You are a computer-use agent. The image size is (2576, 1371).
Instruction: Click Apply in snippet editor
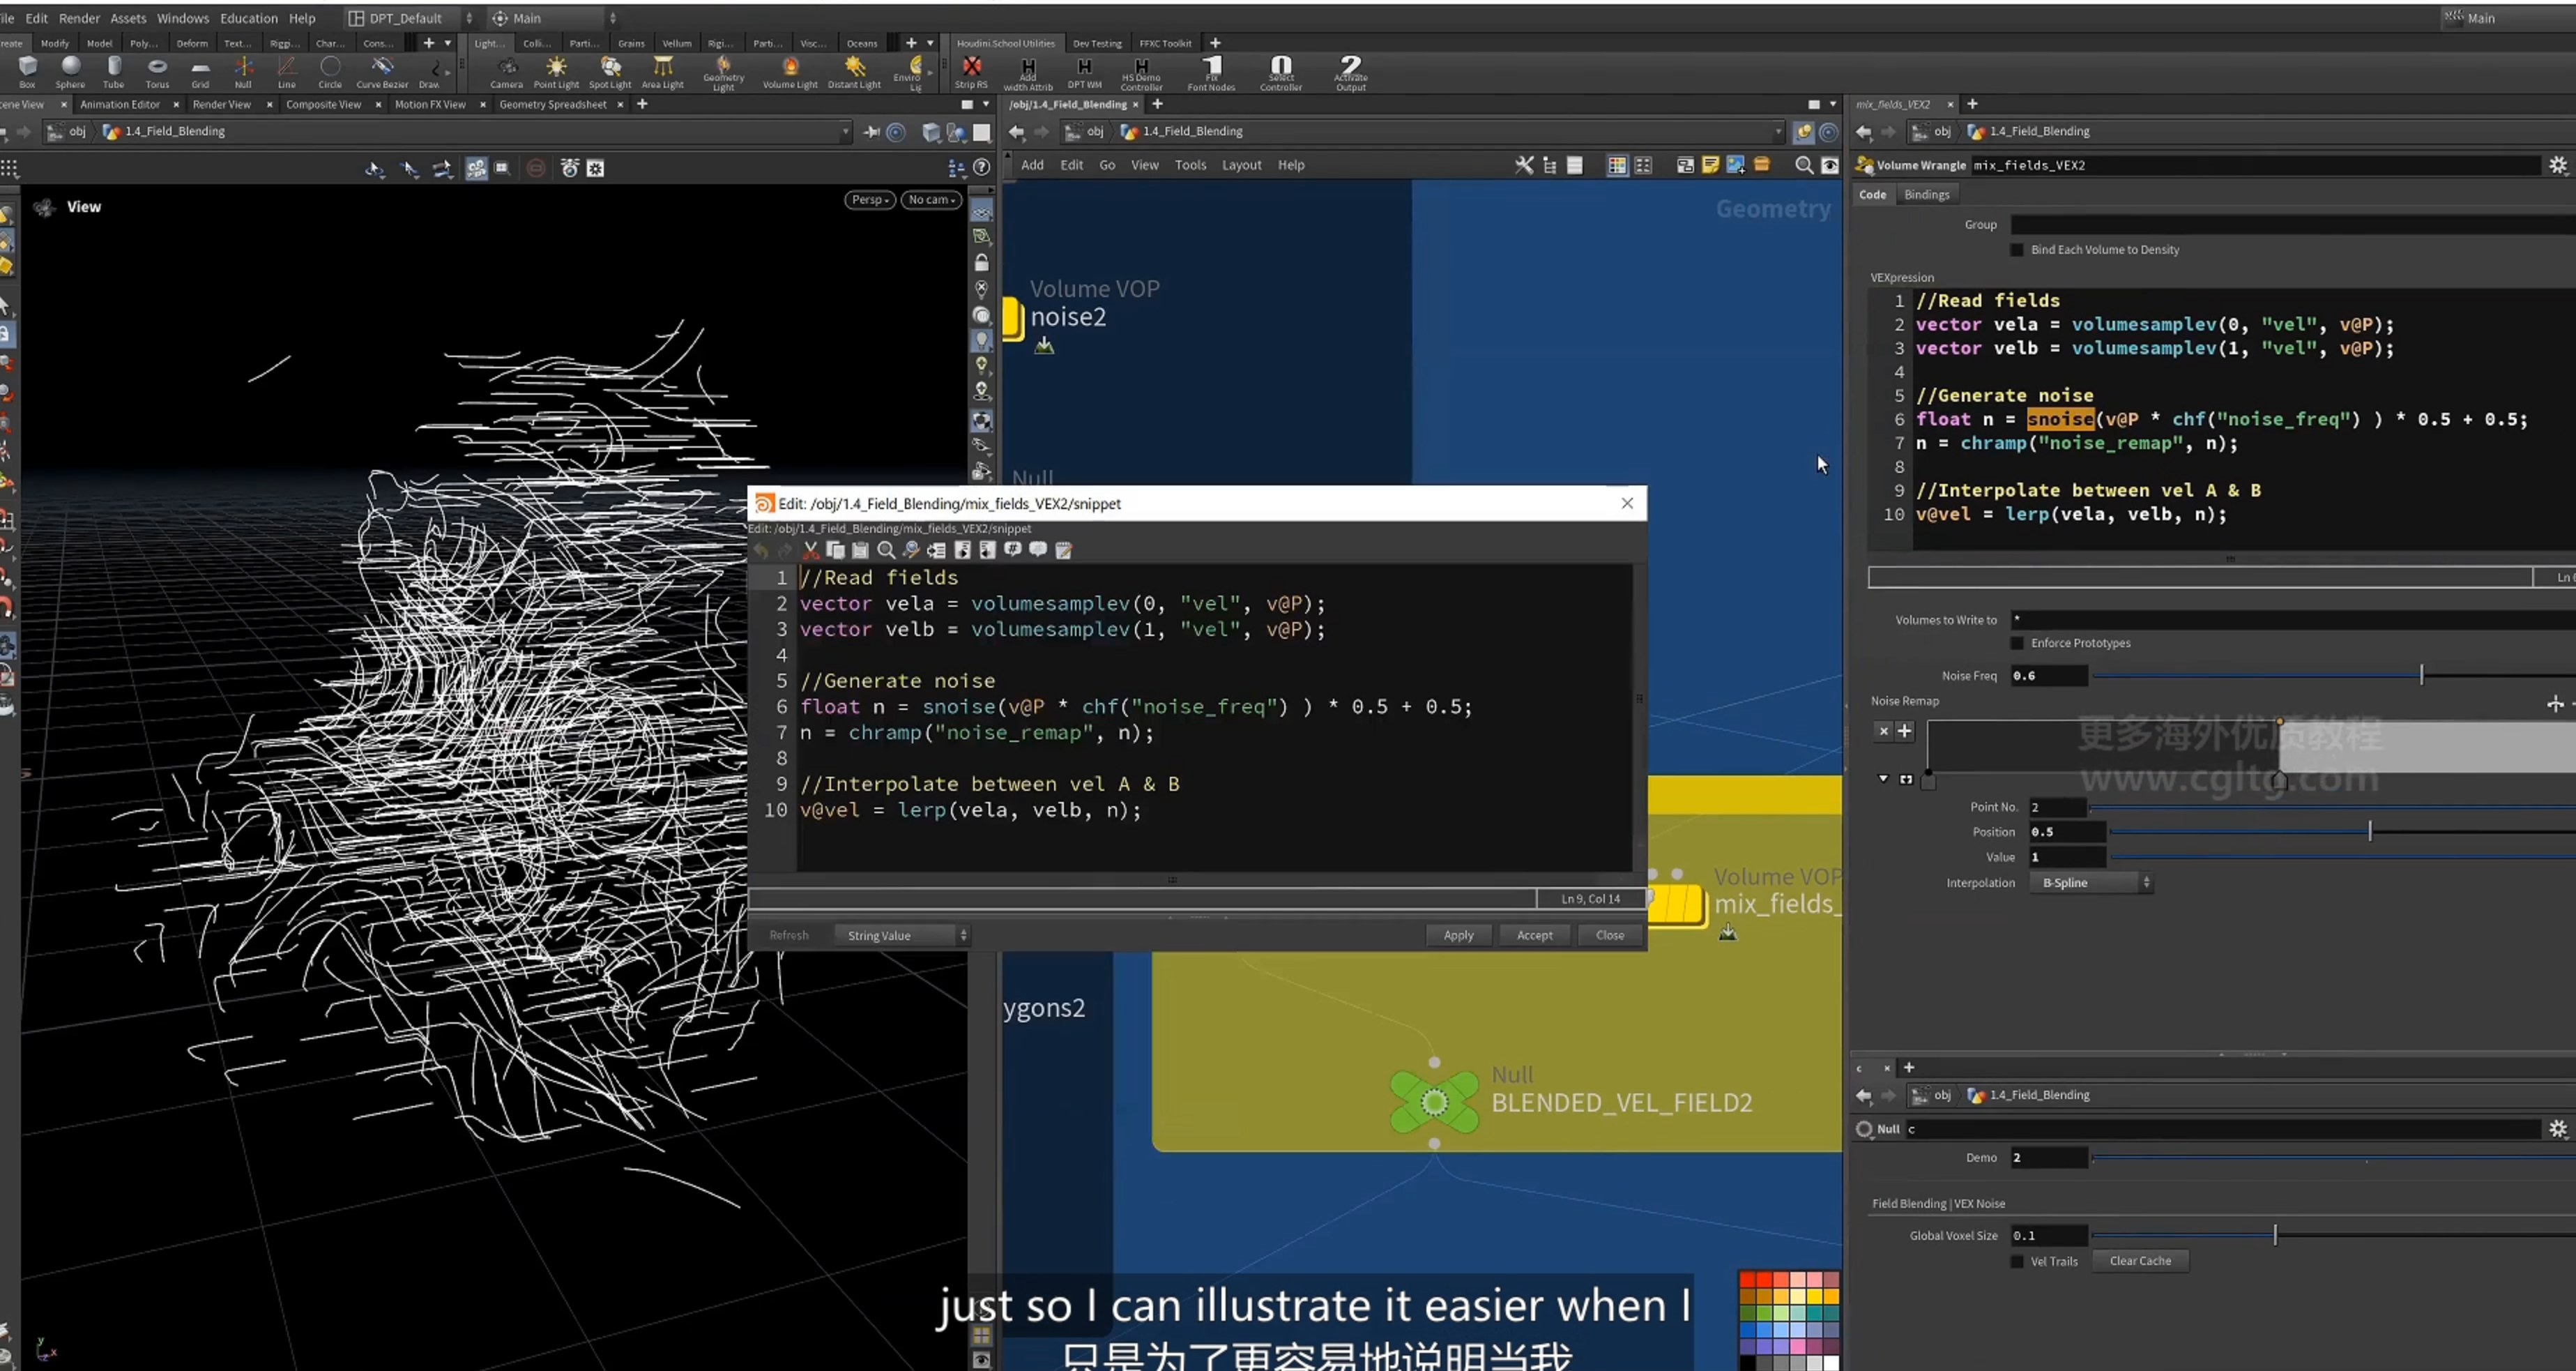(1458, 936)
